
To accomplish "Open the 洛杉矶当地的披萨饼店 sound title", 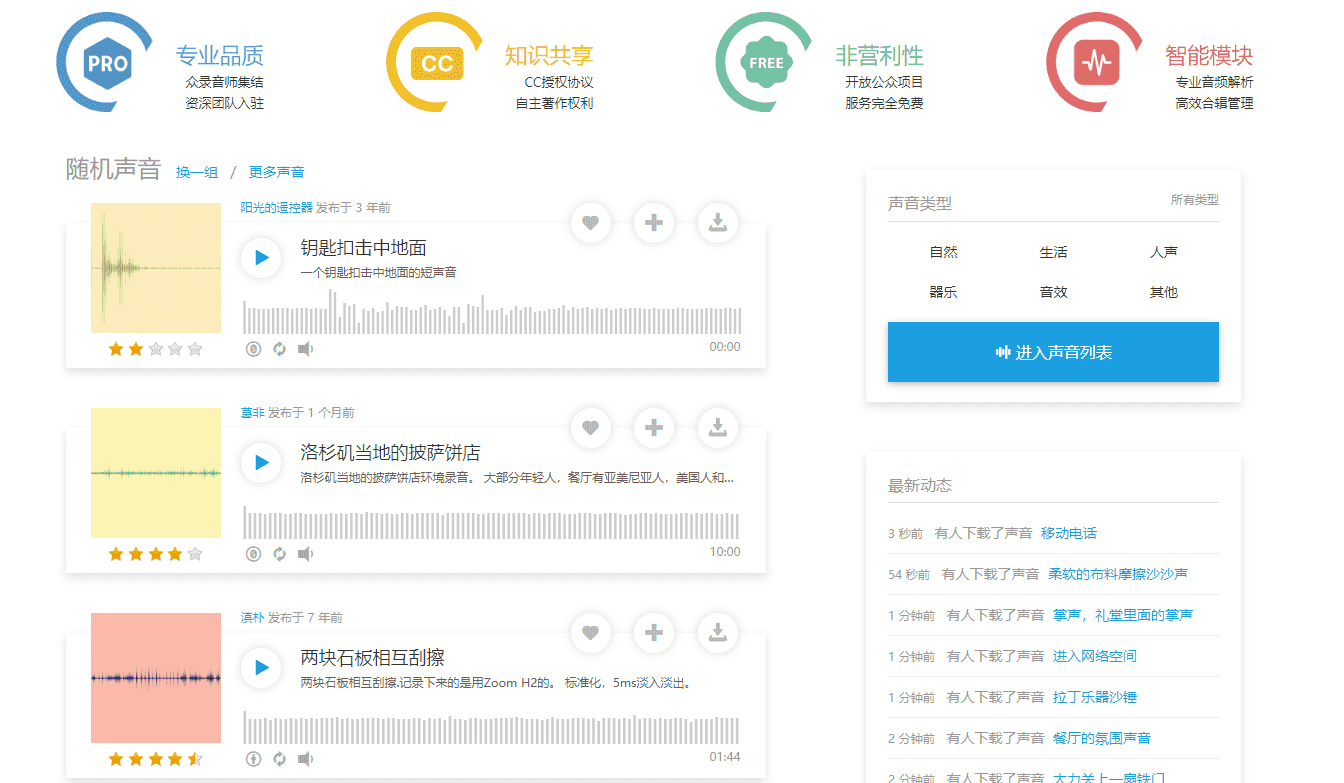I will (x=391, y=453).
